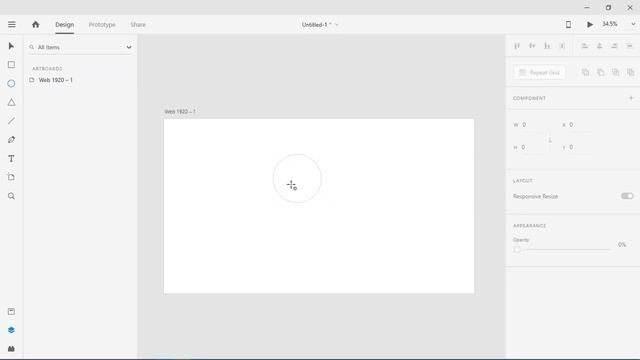Add a component with plus icon
Screen dimensions: 640x360
[631, 98]
